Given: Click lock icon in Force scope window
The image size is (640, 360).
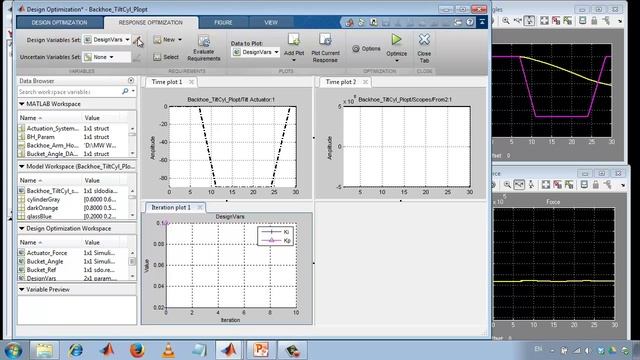Looking at the screenshot, I should pos(596,185).
